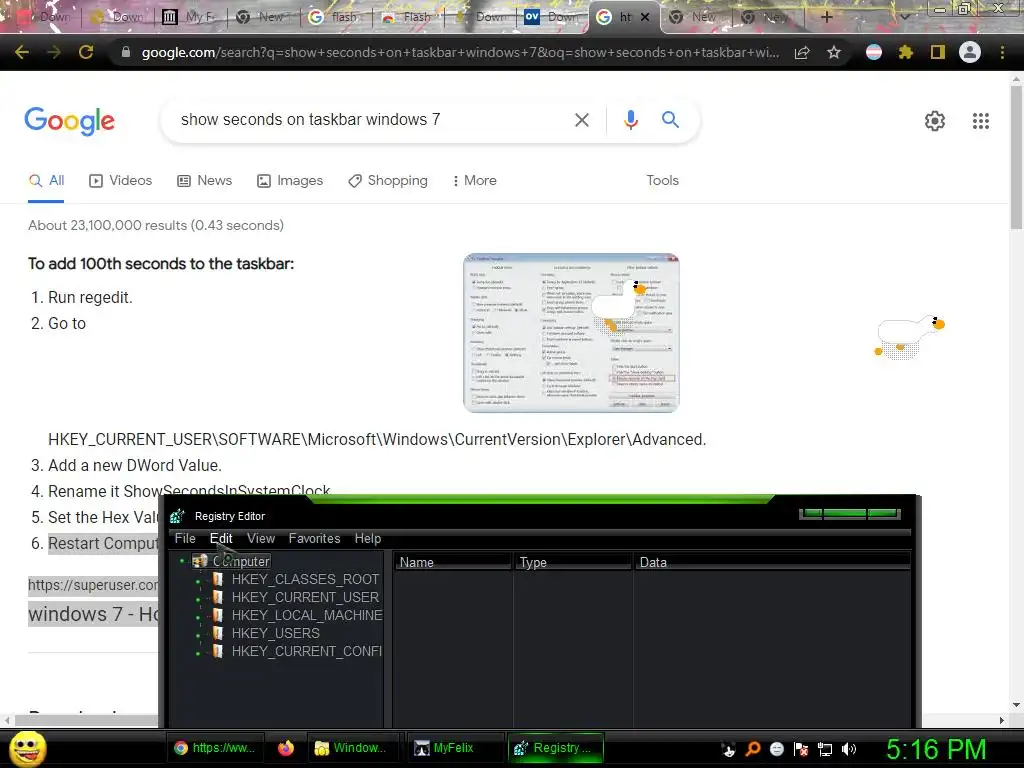Switch to Images results
1024x768 pixels.
point(290,180)
